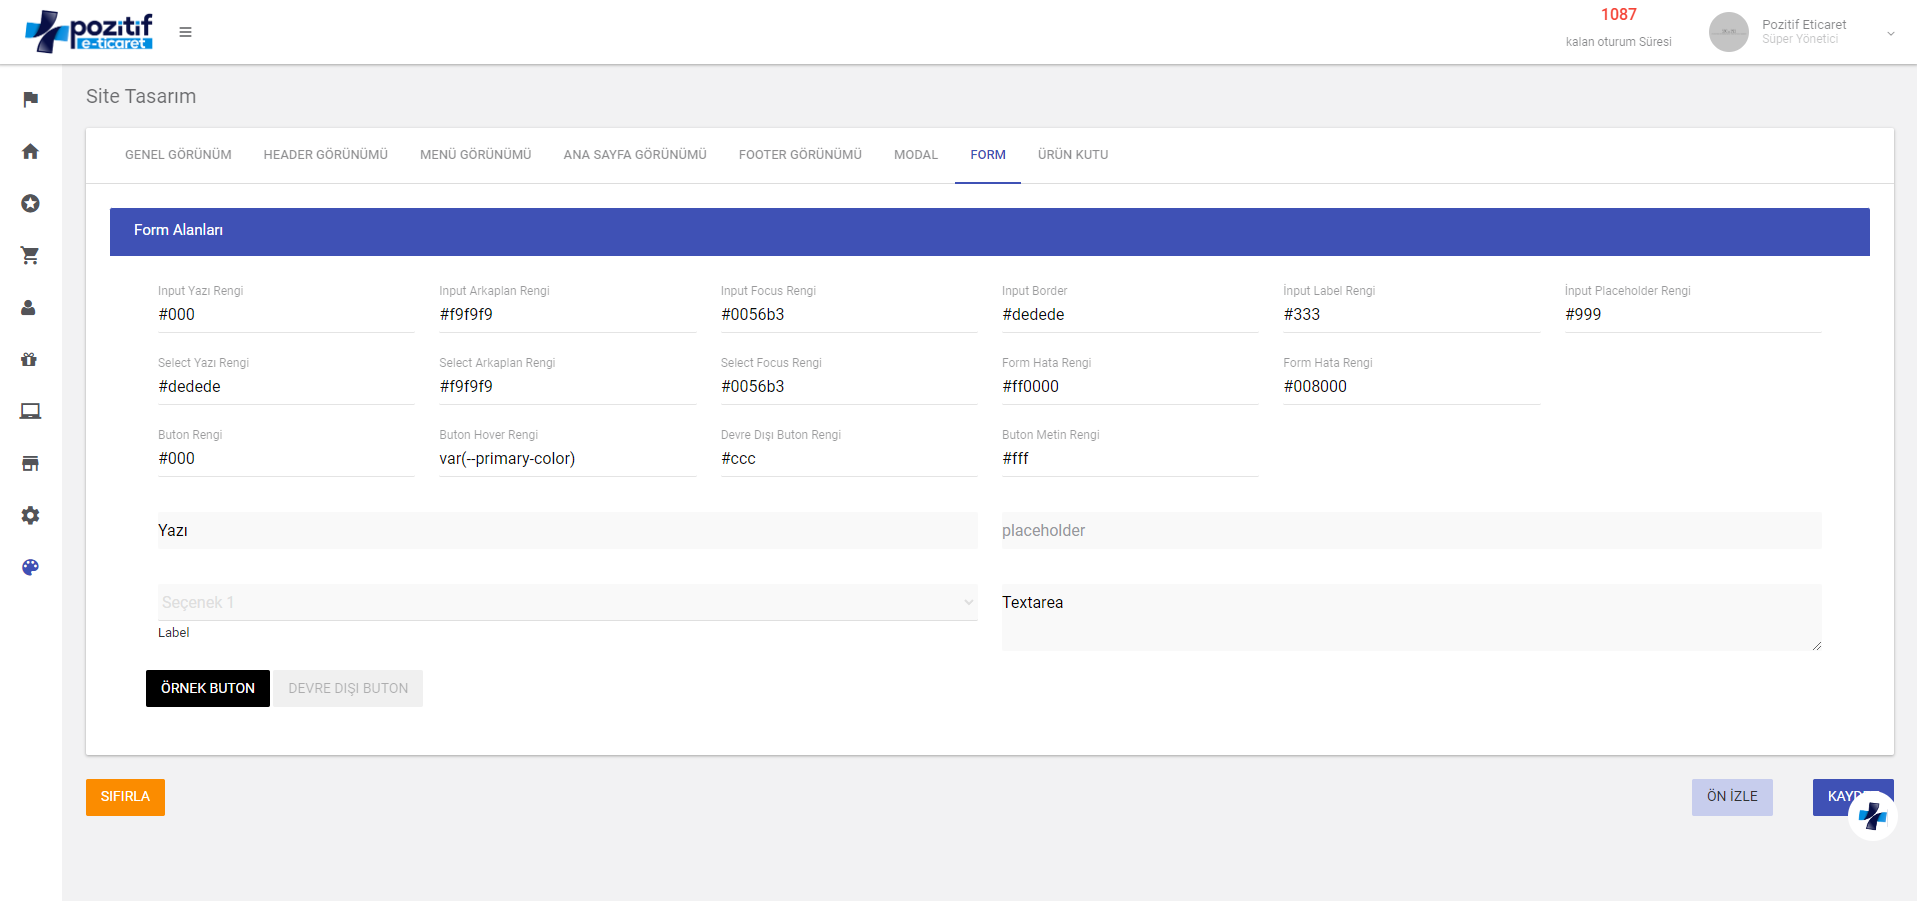Open the settings gear sidebar icon
The width and height of the screenshot is (1917, 901).
[30, 515]
